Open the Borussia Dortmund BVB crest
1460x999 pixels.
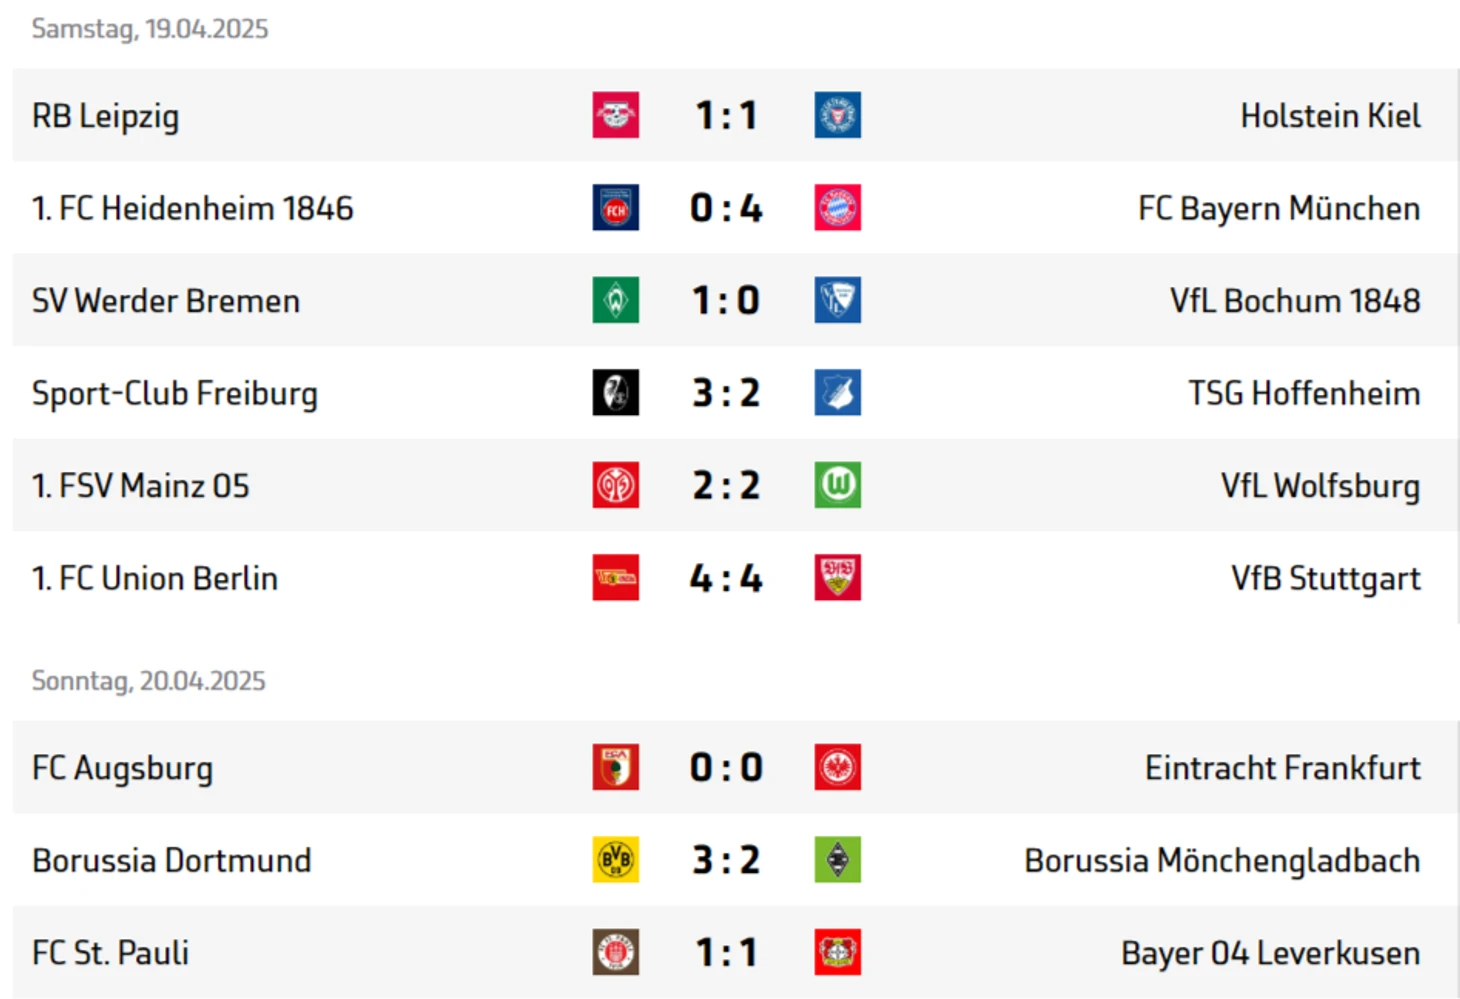pyautogui.click(x=615, y=860)
